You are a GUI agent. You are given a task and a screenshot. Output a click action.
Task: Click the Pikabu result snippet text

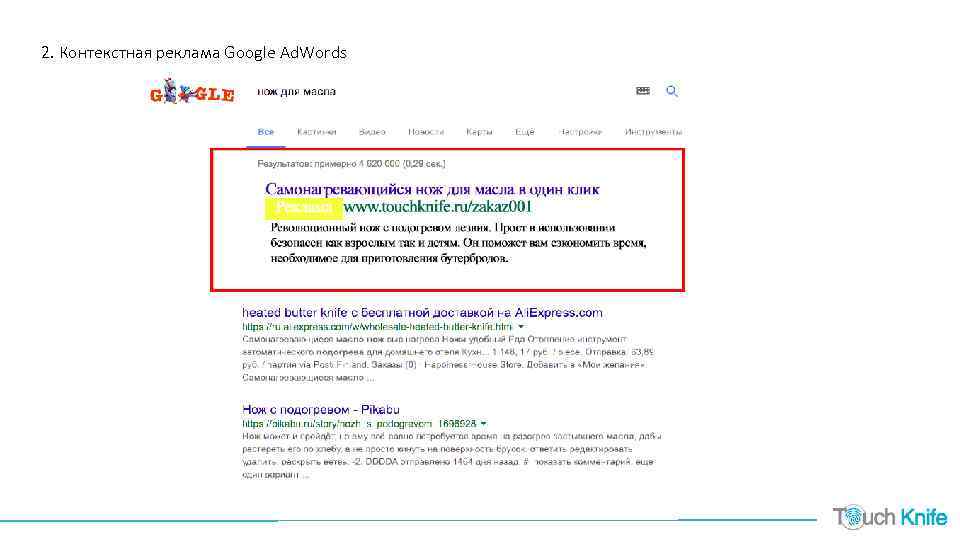(x=452, y=456)
